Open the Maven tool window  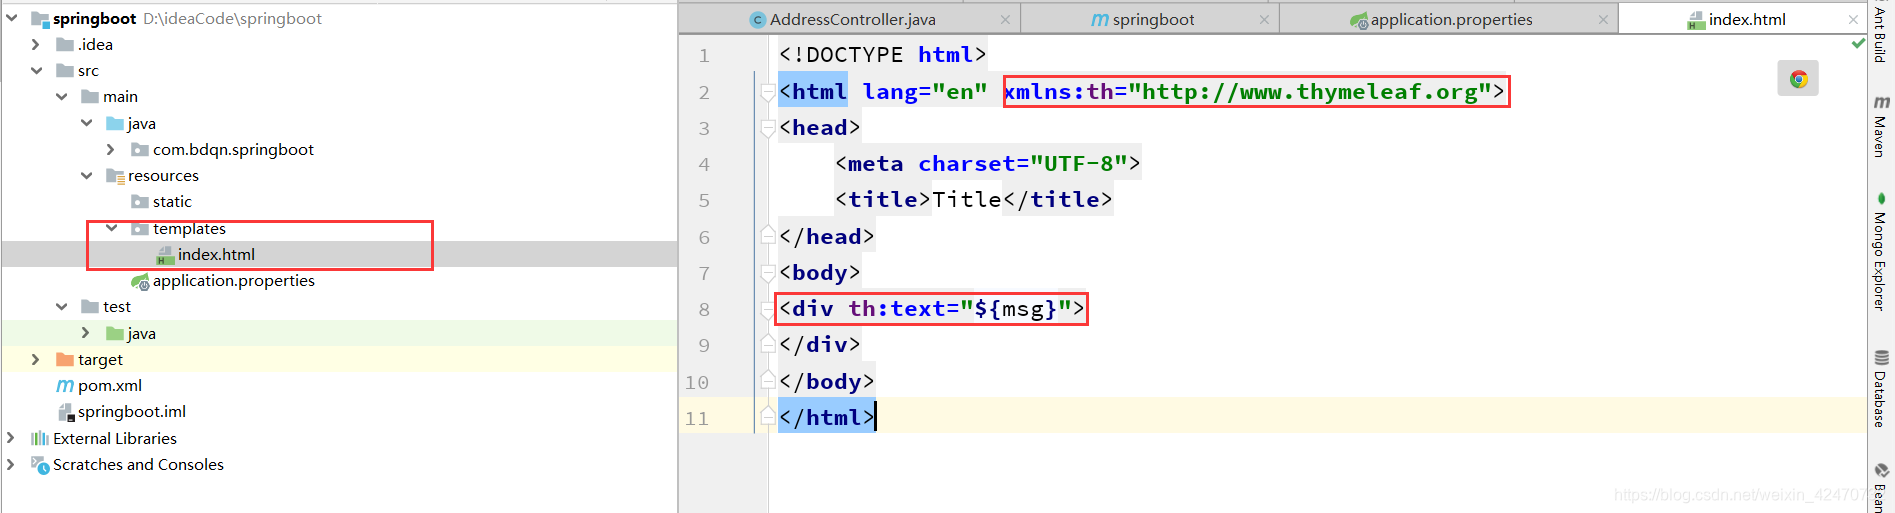click(1880, 126)
